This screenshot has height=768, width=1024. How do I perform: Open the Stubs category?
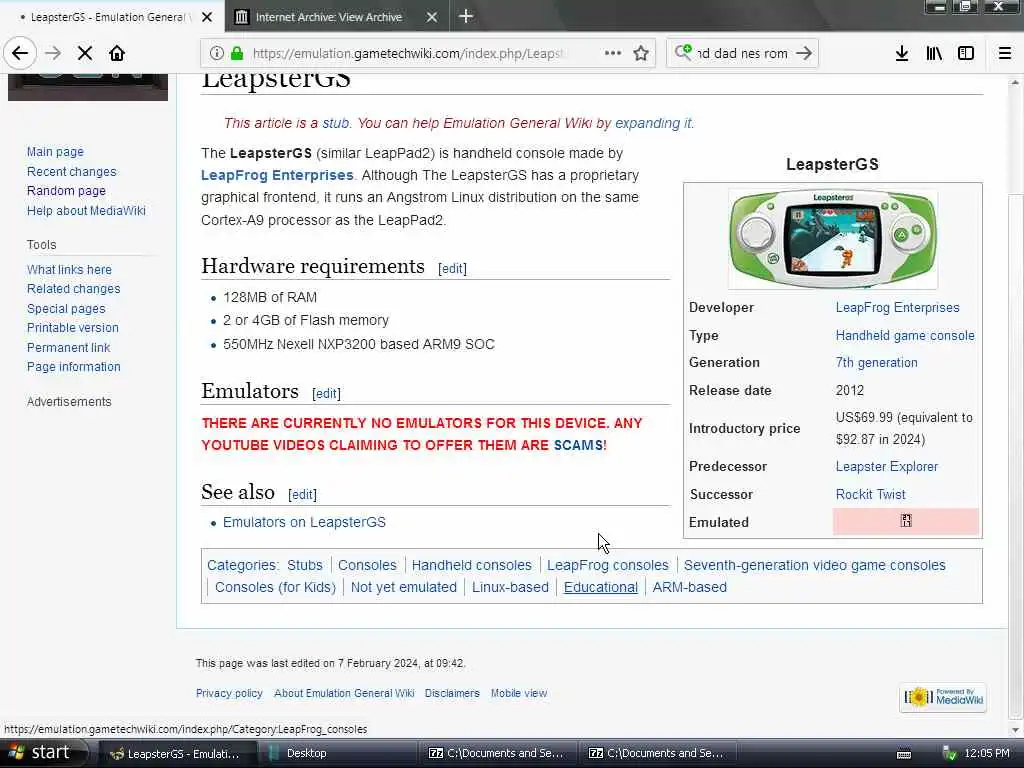305,566
